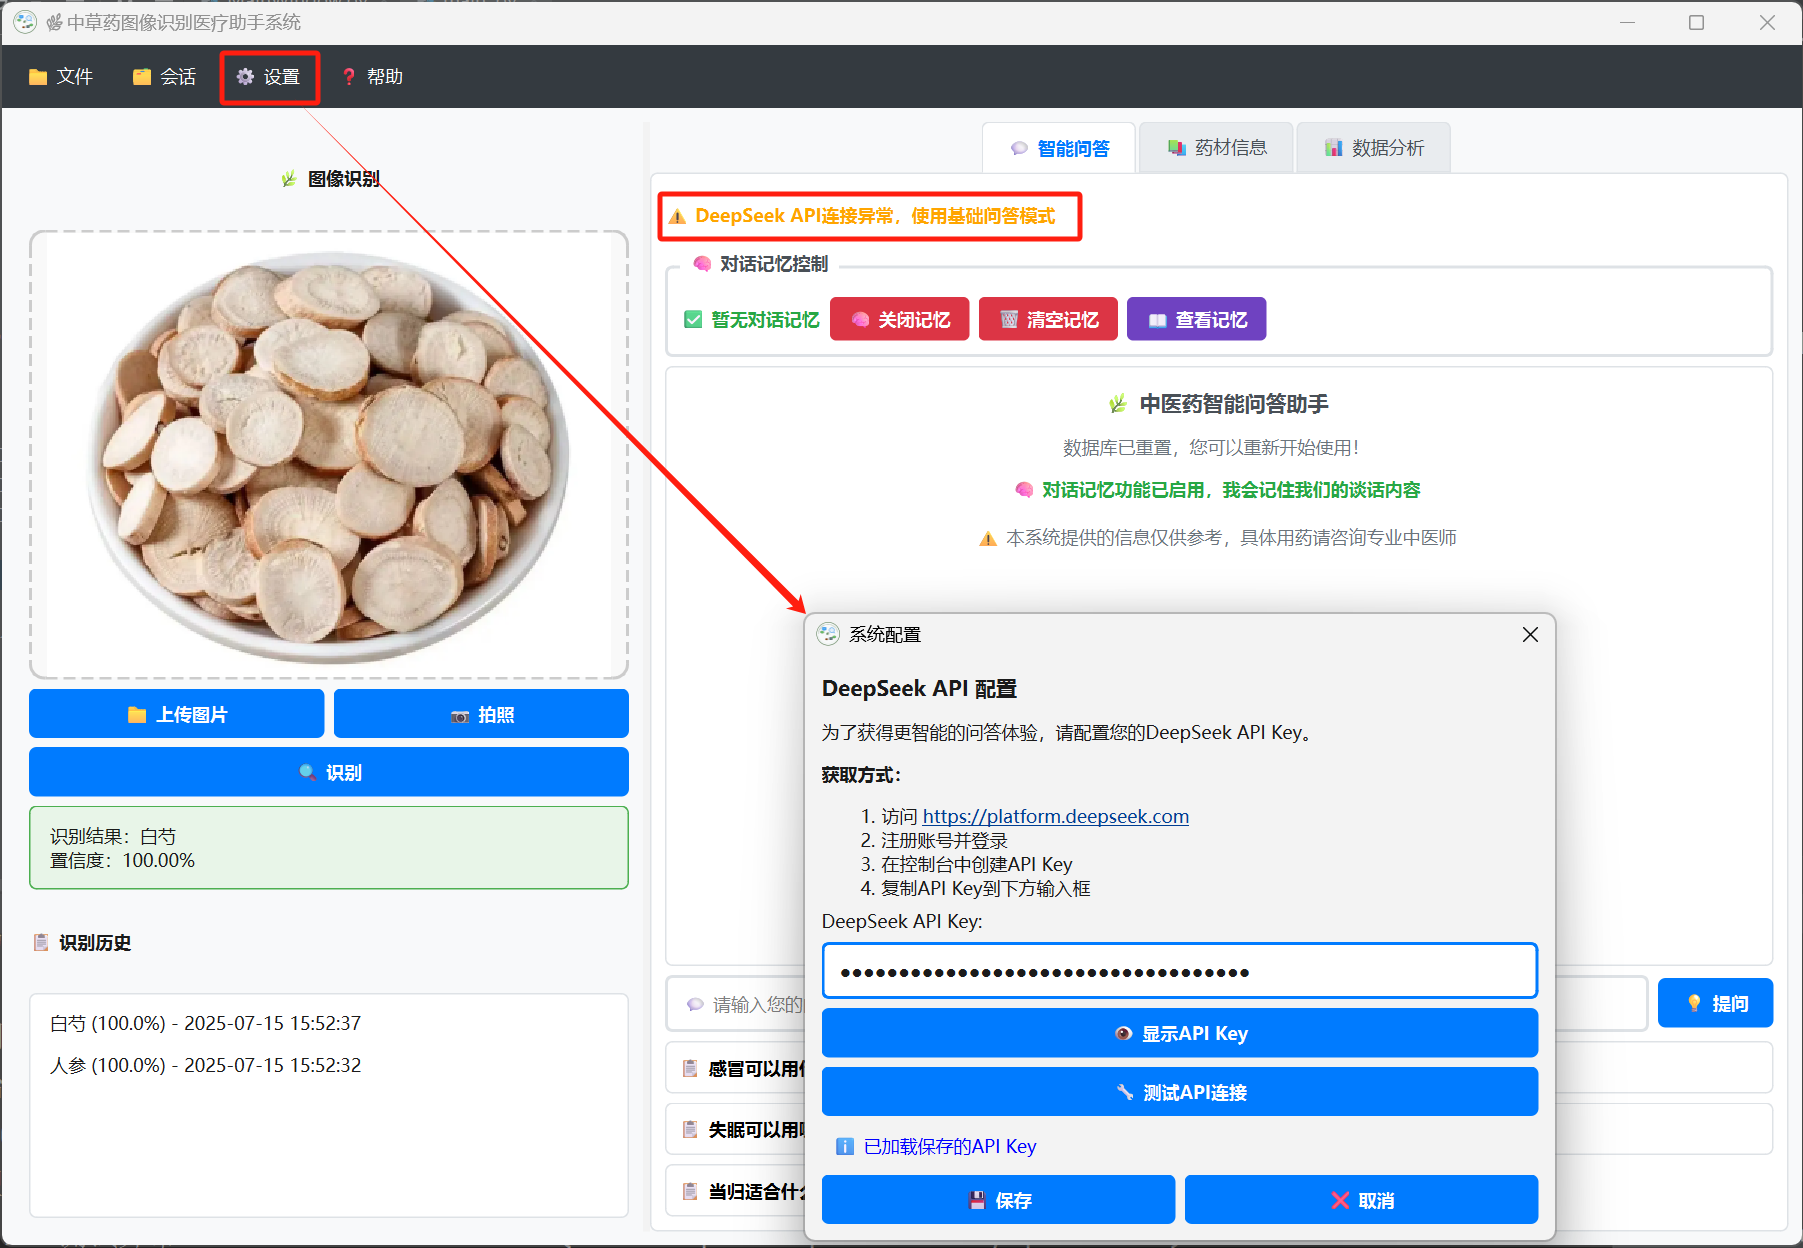Cancel the dialog with 取消
Image resolution: width=1803 pixels, height=1248 pixels.
coord(1361,1200)
